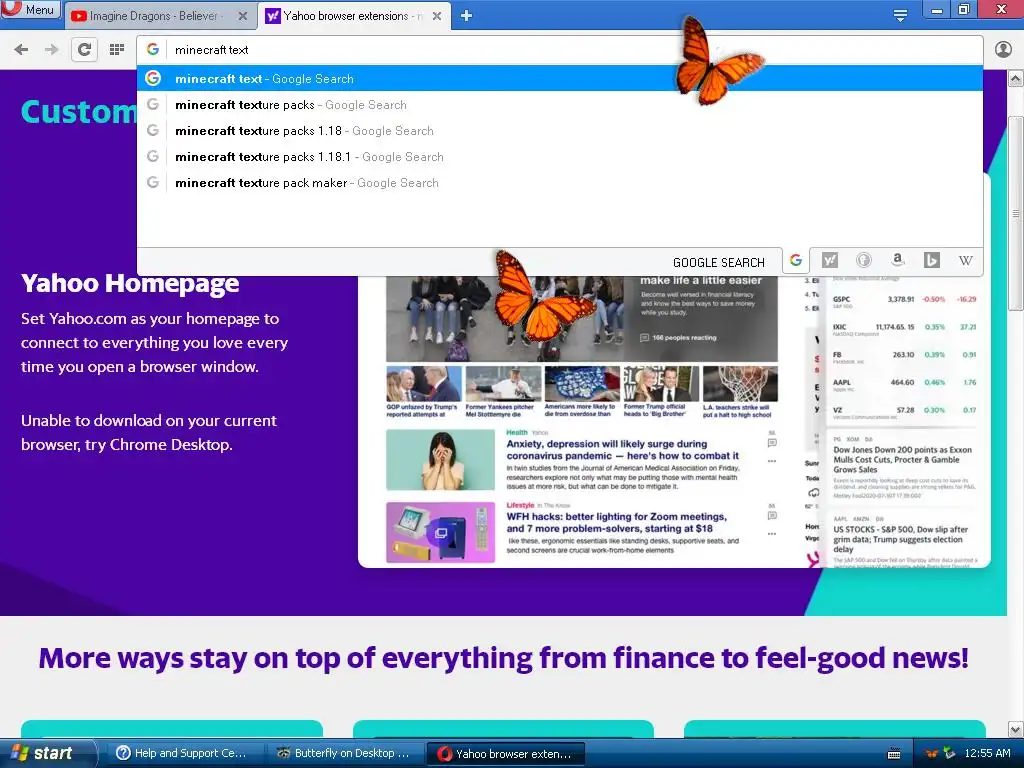Open the basketball net news thumbnail
The height and width of the screenshot is (768, 1024).
coord(740,383)
